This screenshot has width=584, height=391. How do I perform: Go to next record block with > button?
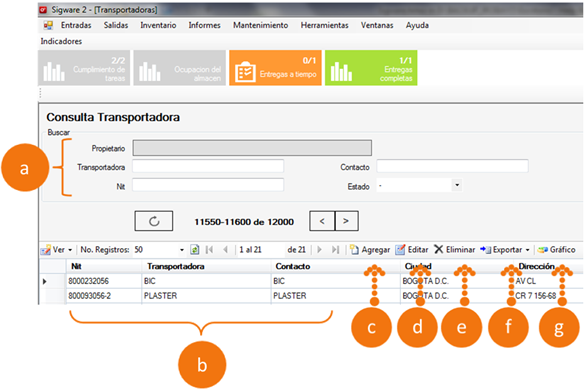(x=346, y=221)
